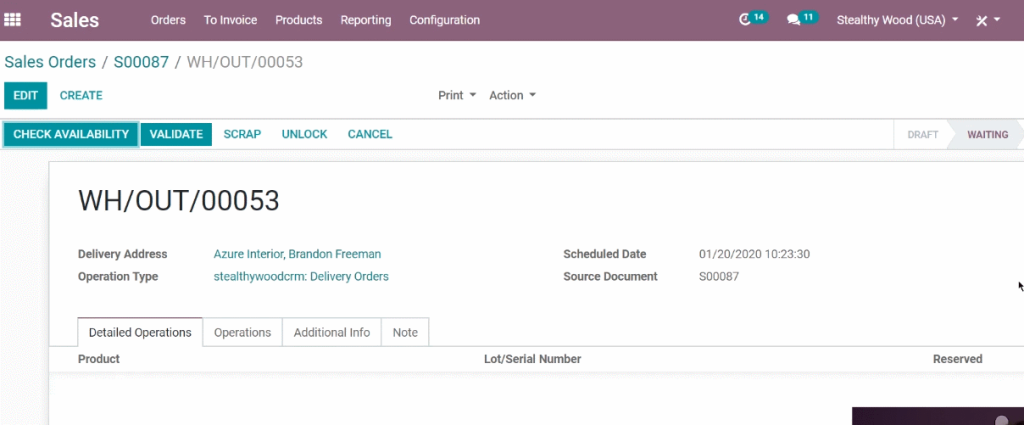
Task: Open the developer tools wrench icon
Action: click(x=981, y=20)
